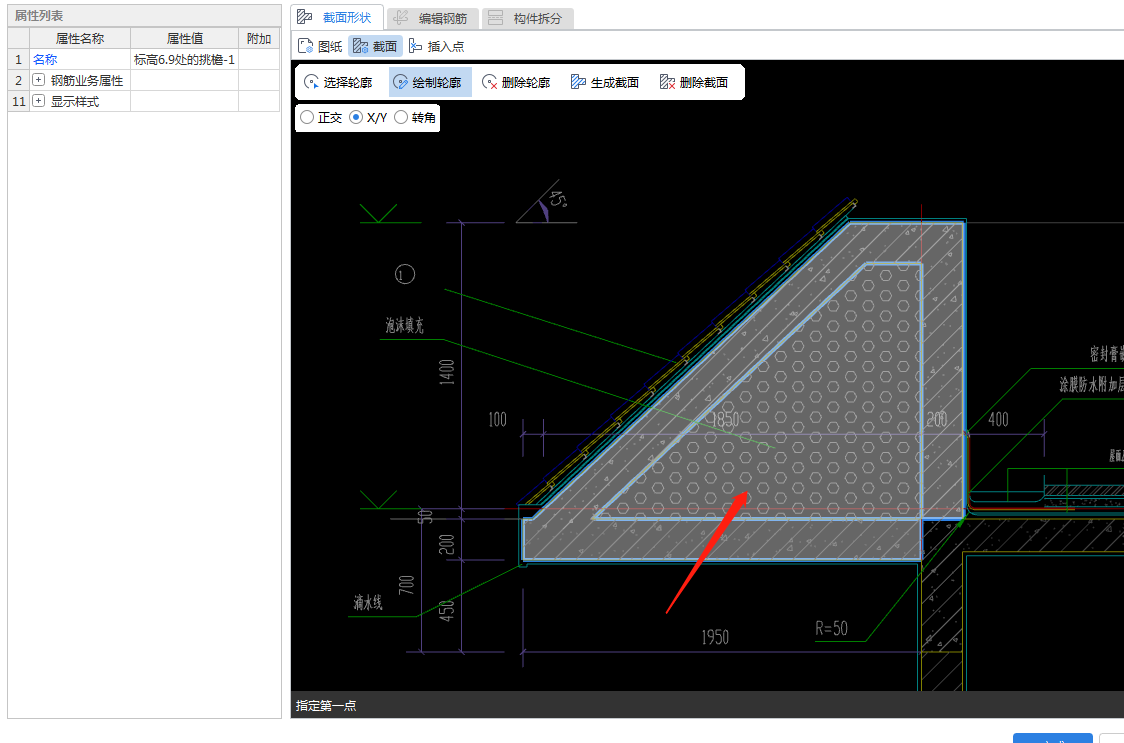Select the 正交 radio button
Image resolution: width=1124 pixels, height=743 pixels.
307,117
